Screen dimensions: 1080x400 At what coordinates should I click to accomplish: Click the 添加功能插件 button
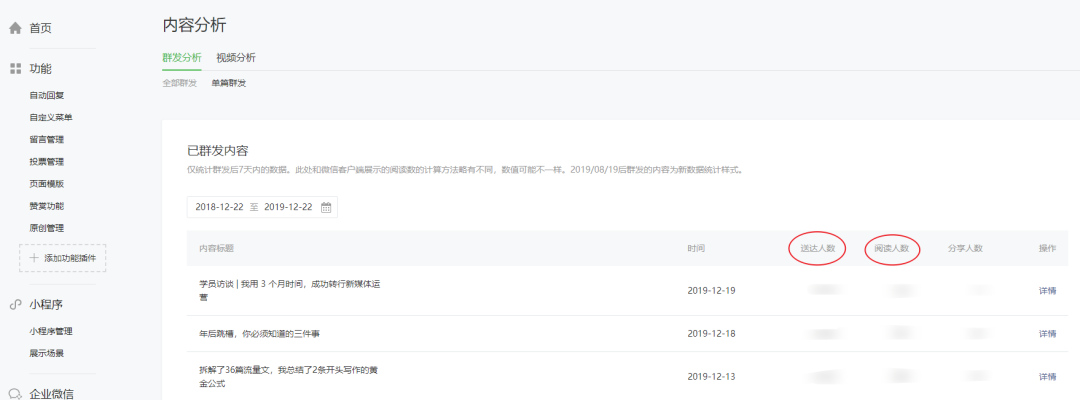tap(63, 258)
